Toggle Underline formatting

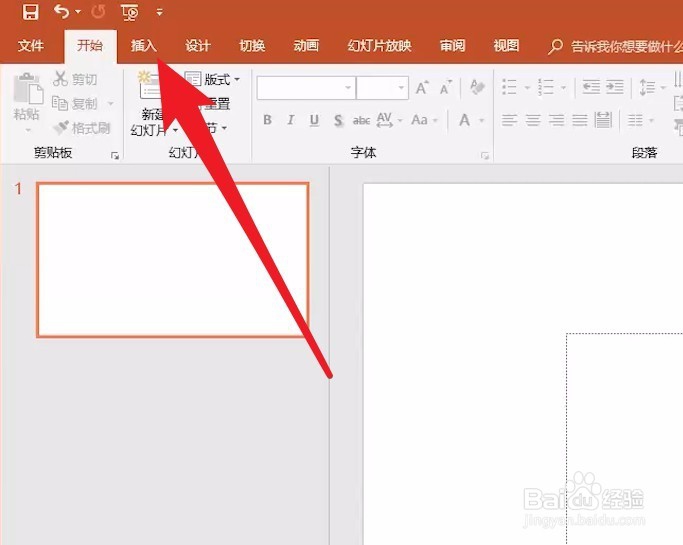point(314,120)
